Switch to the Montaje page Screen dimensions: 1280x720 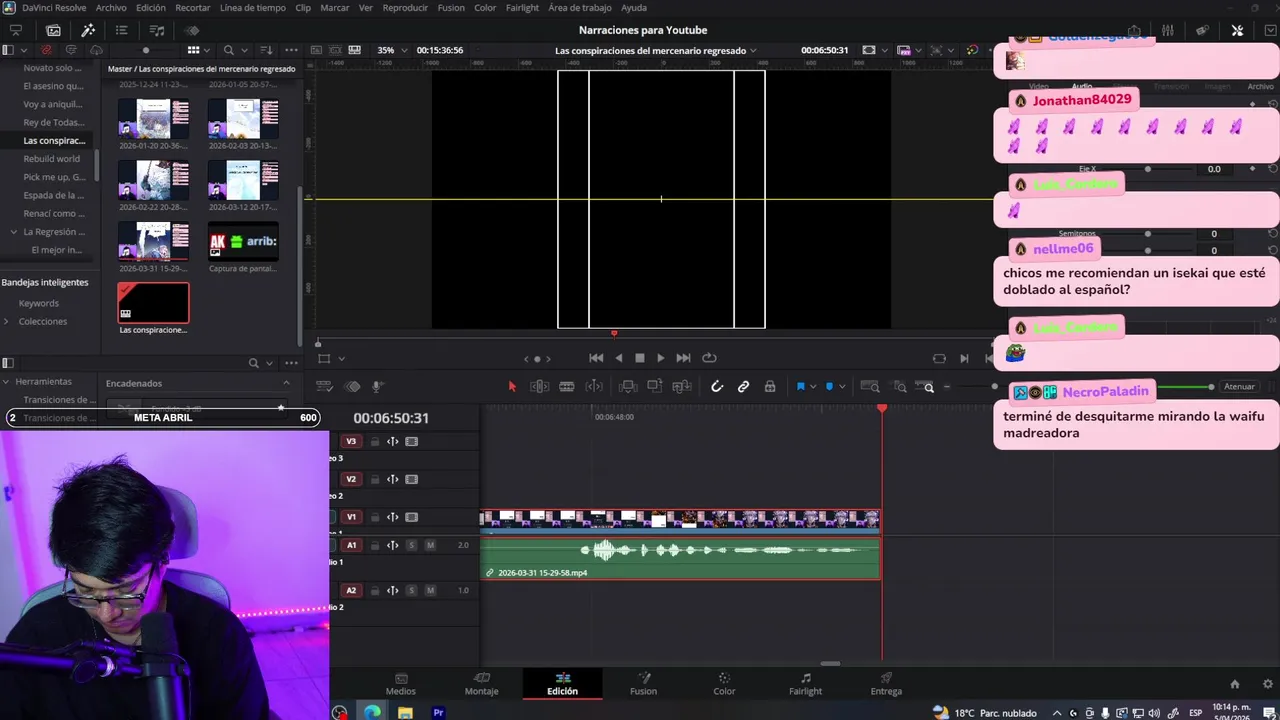coord(481,684)
